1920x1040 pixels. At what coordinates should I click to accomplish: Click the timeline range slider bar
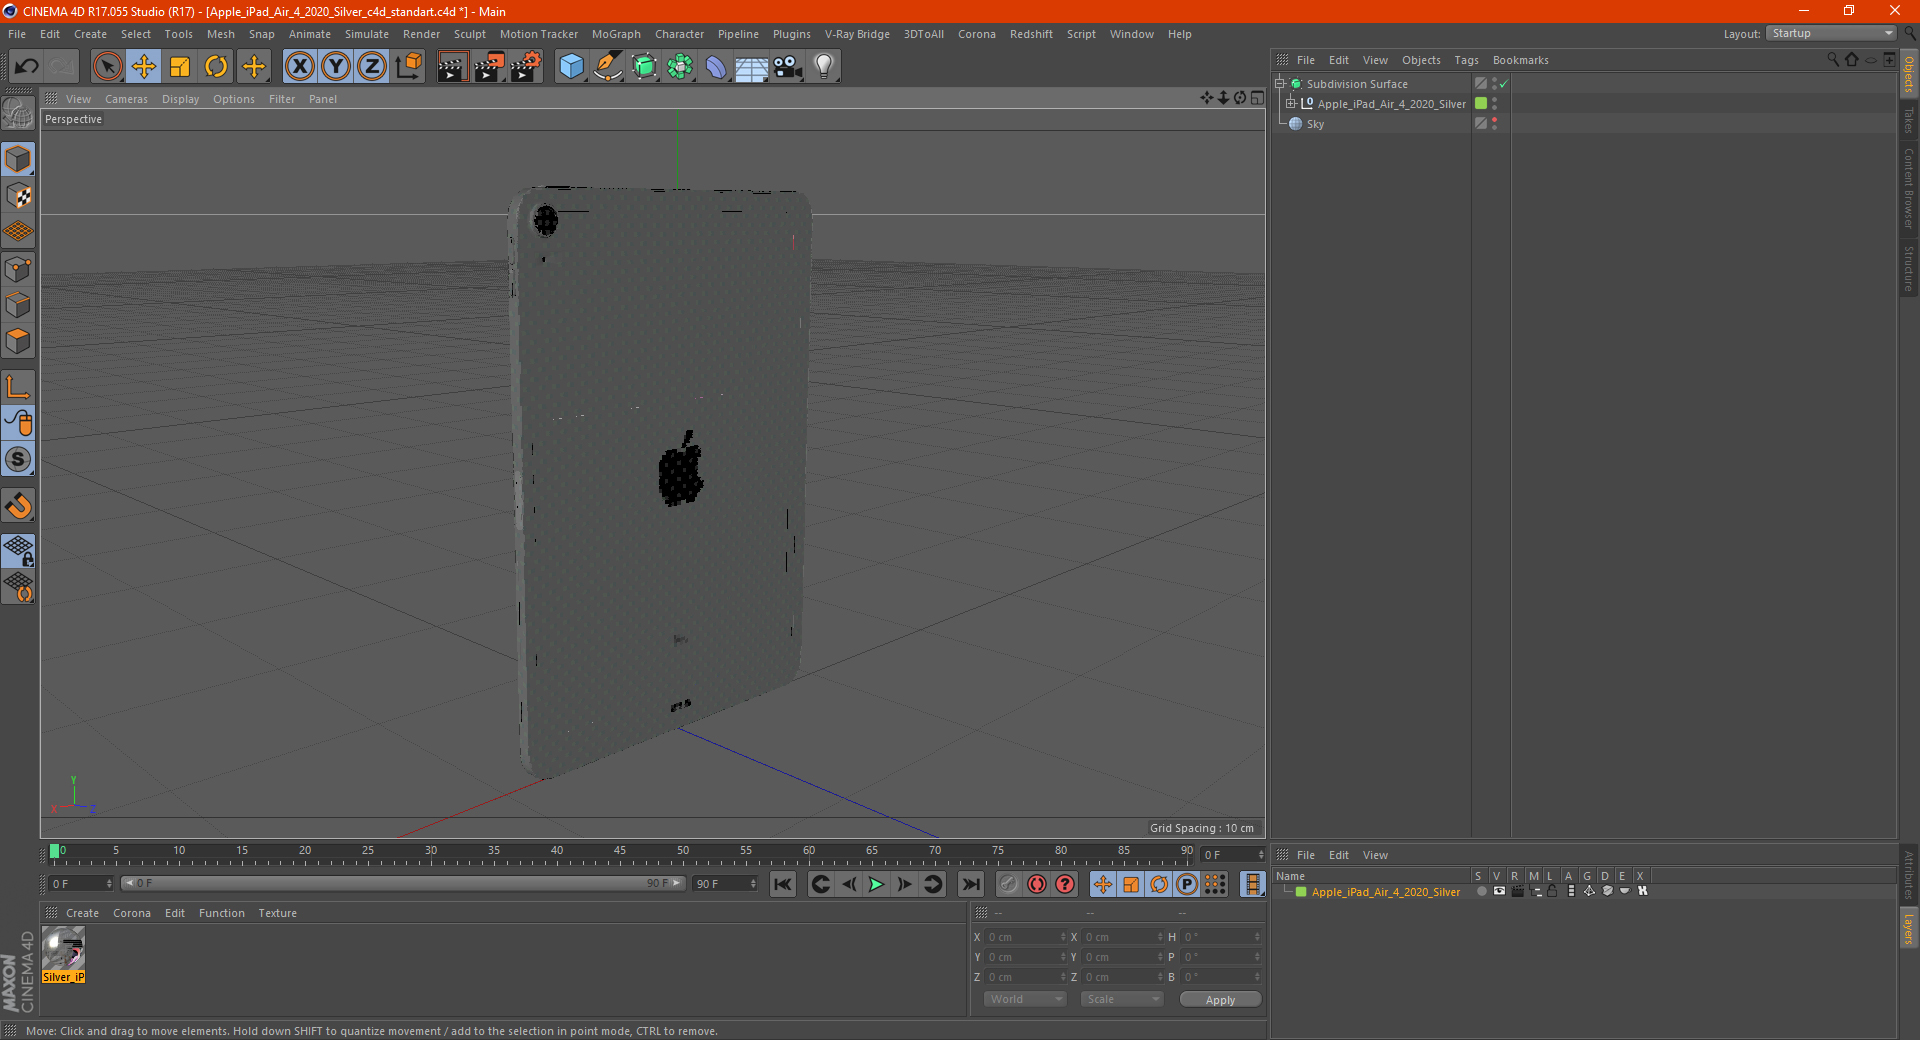(x=402, y=883)
